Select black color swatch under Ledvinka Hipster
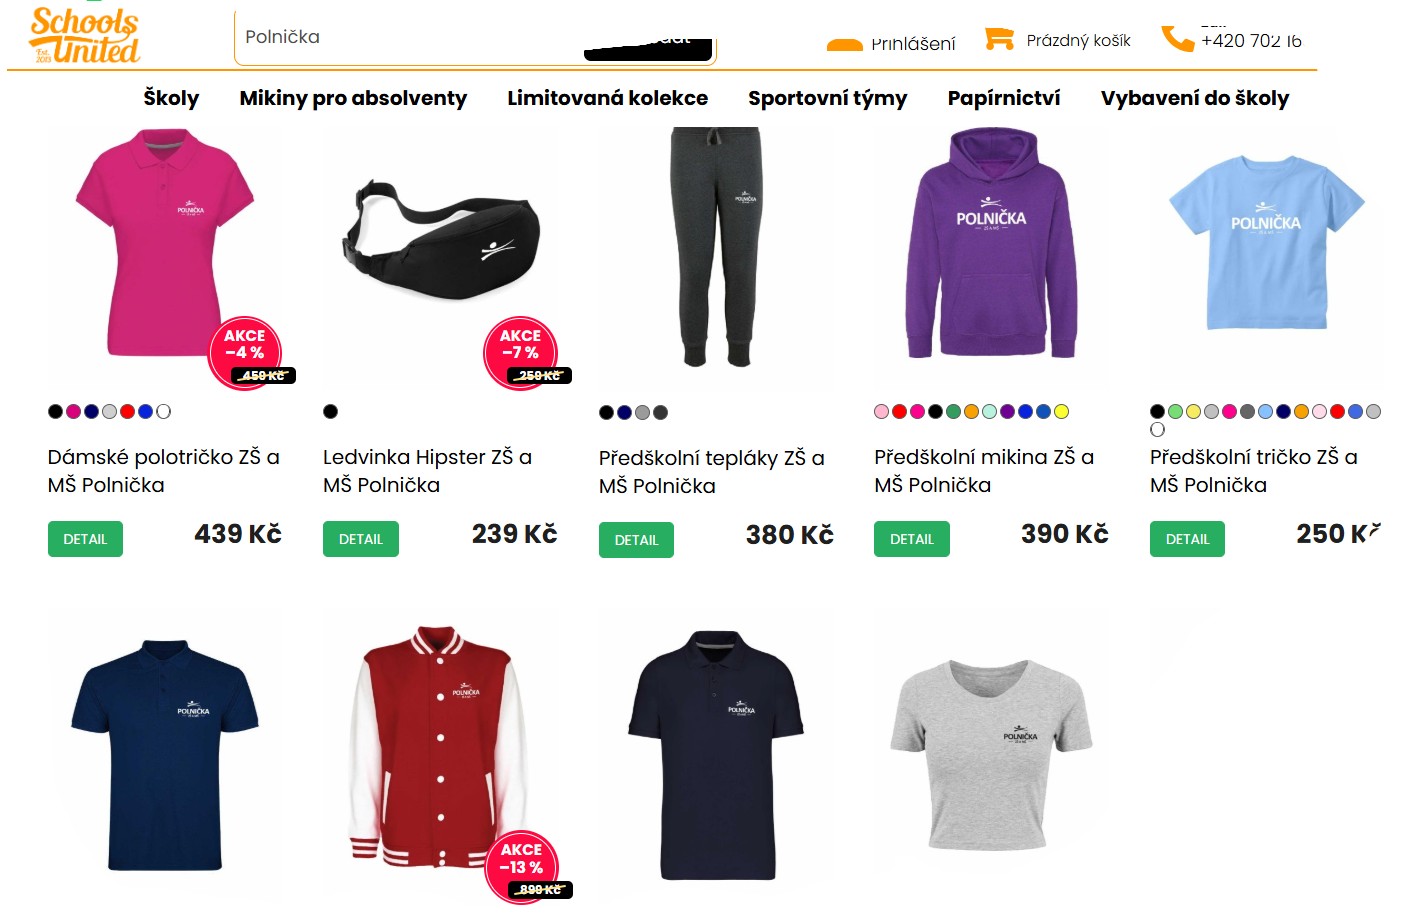1416x920 pixels. [331, 411]
